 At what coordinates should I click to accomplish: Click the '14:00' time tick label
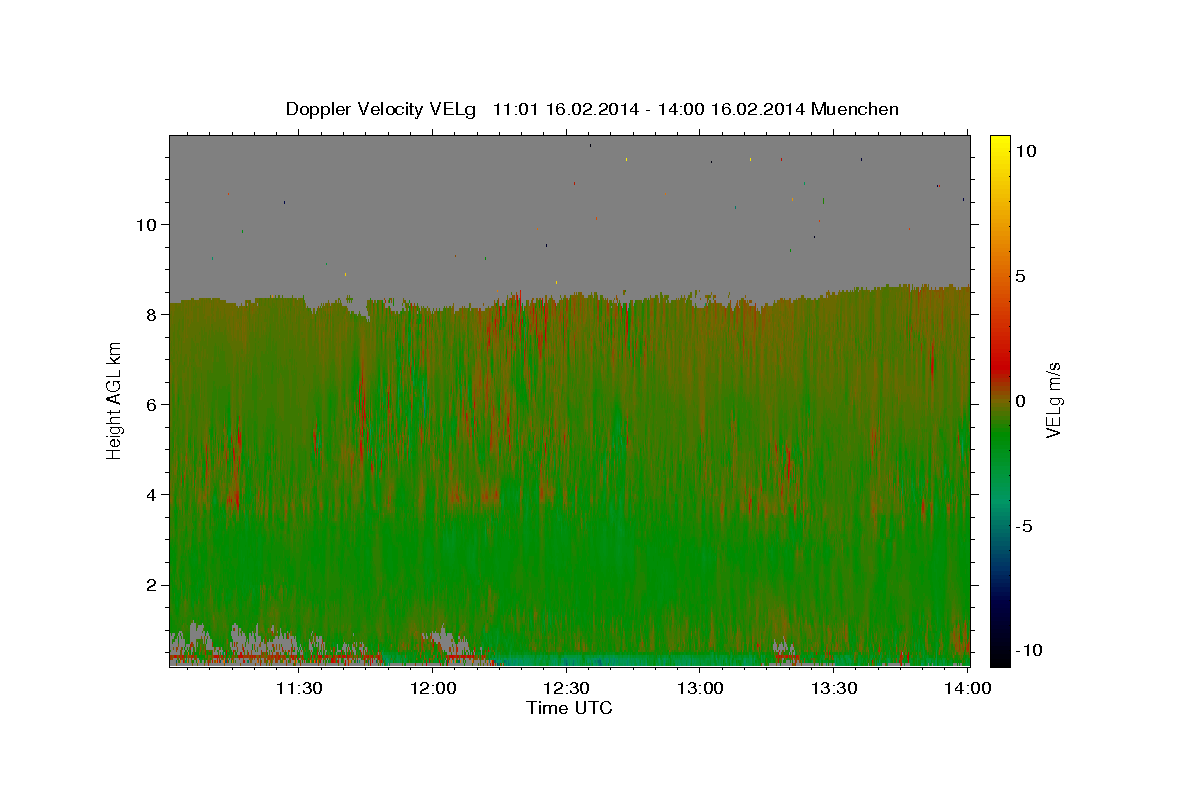(x=968, y=688)
